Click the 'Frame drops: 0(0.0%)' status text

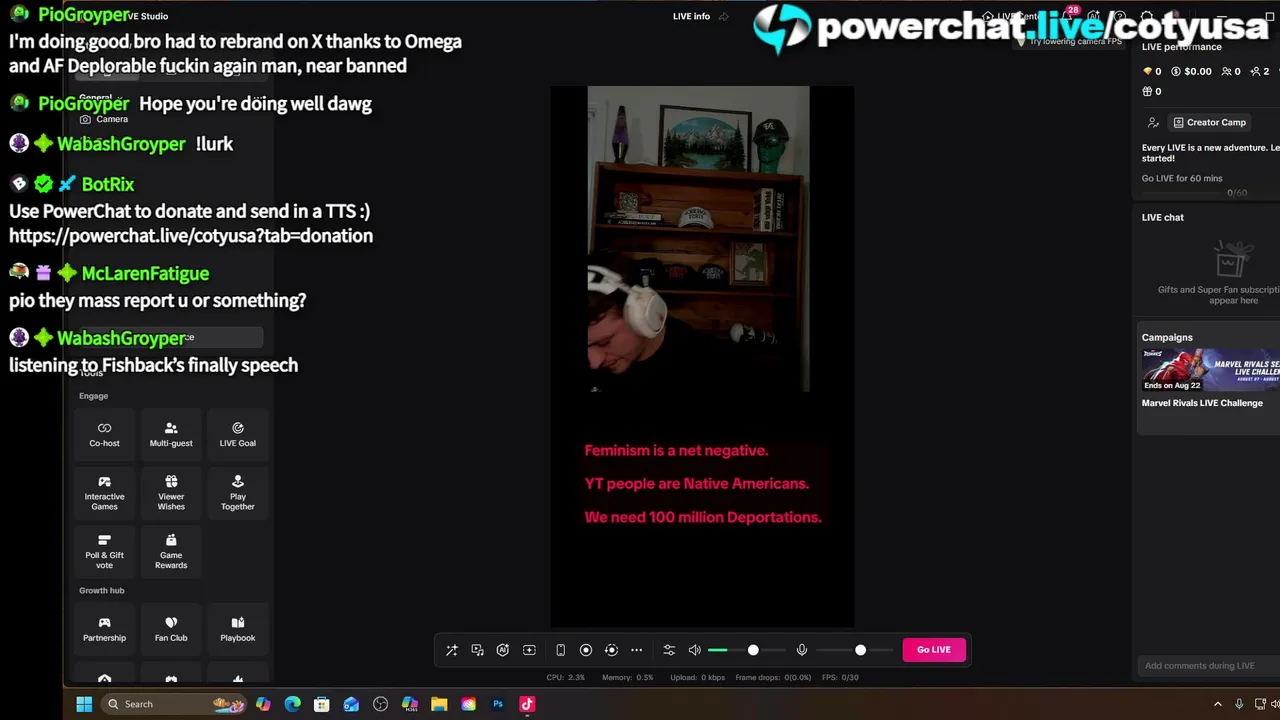click(773, 678)
